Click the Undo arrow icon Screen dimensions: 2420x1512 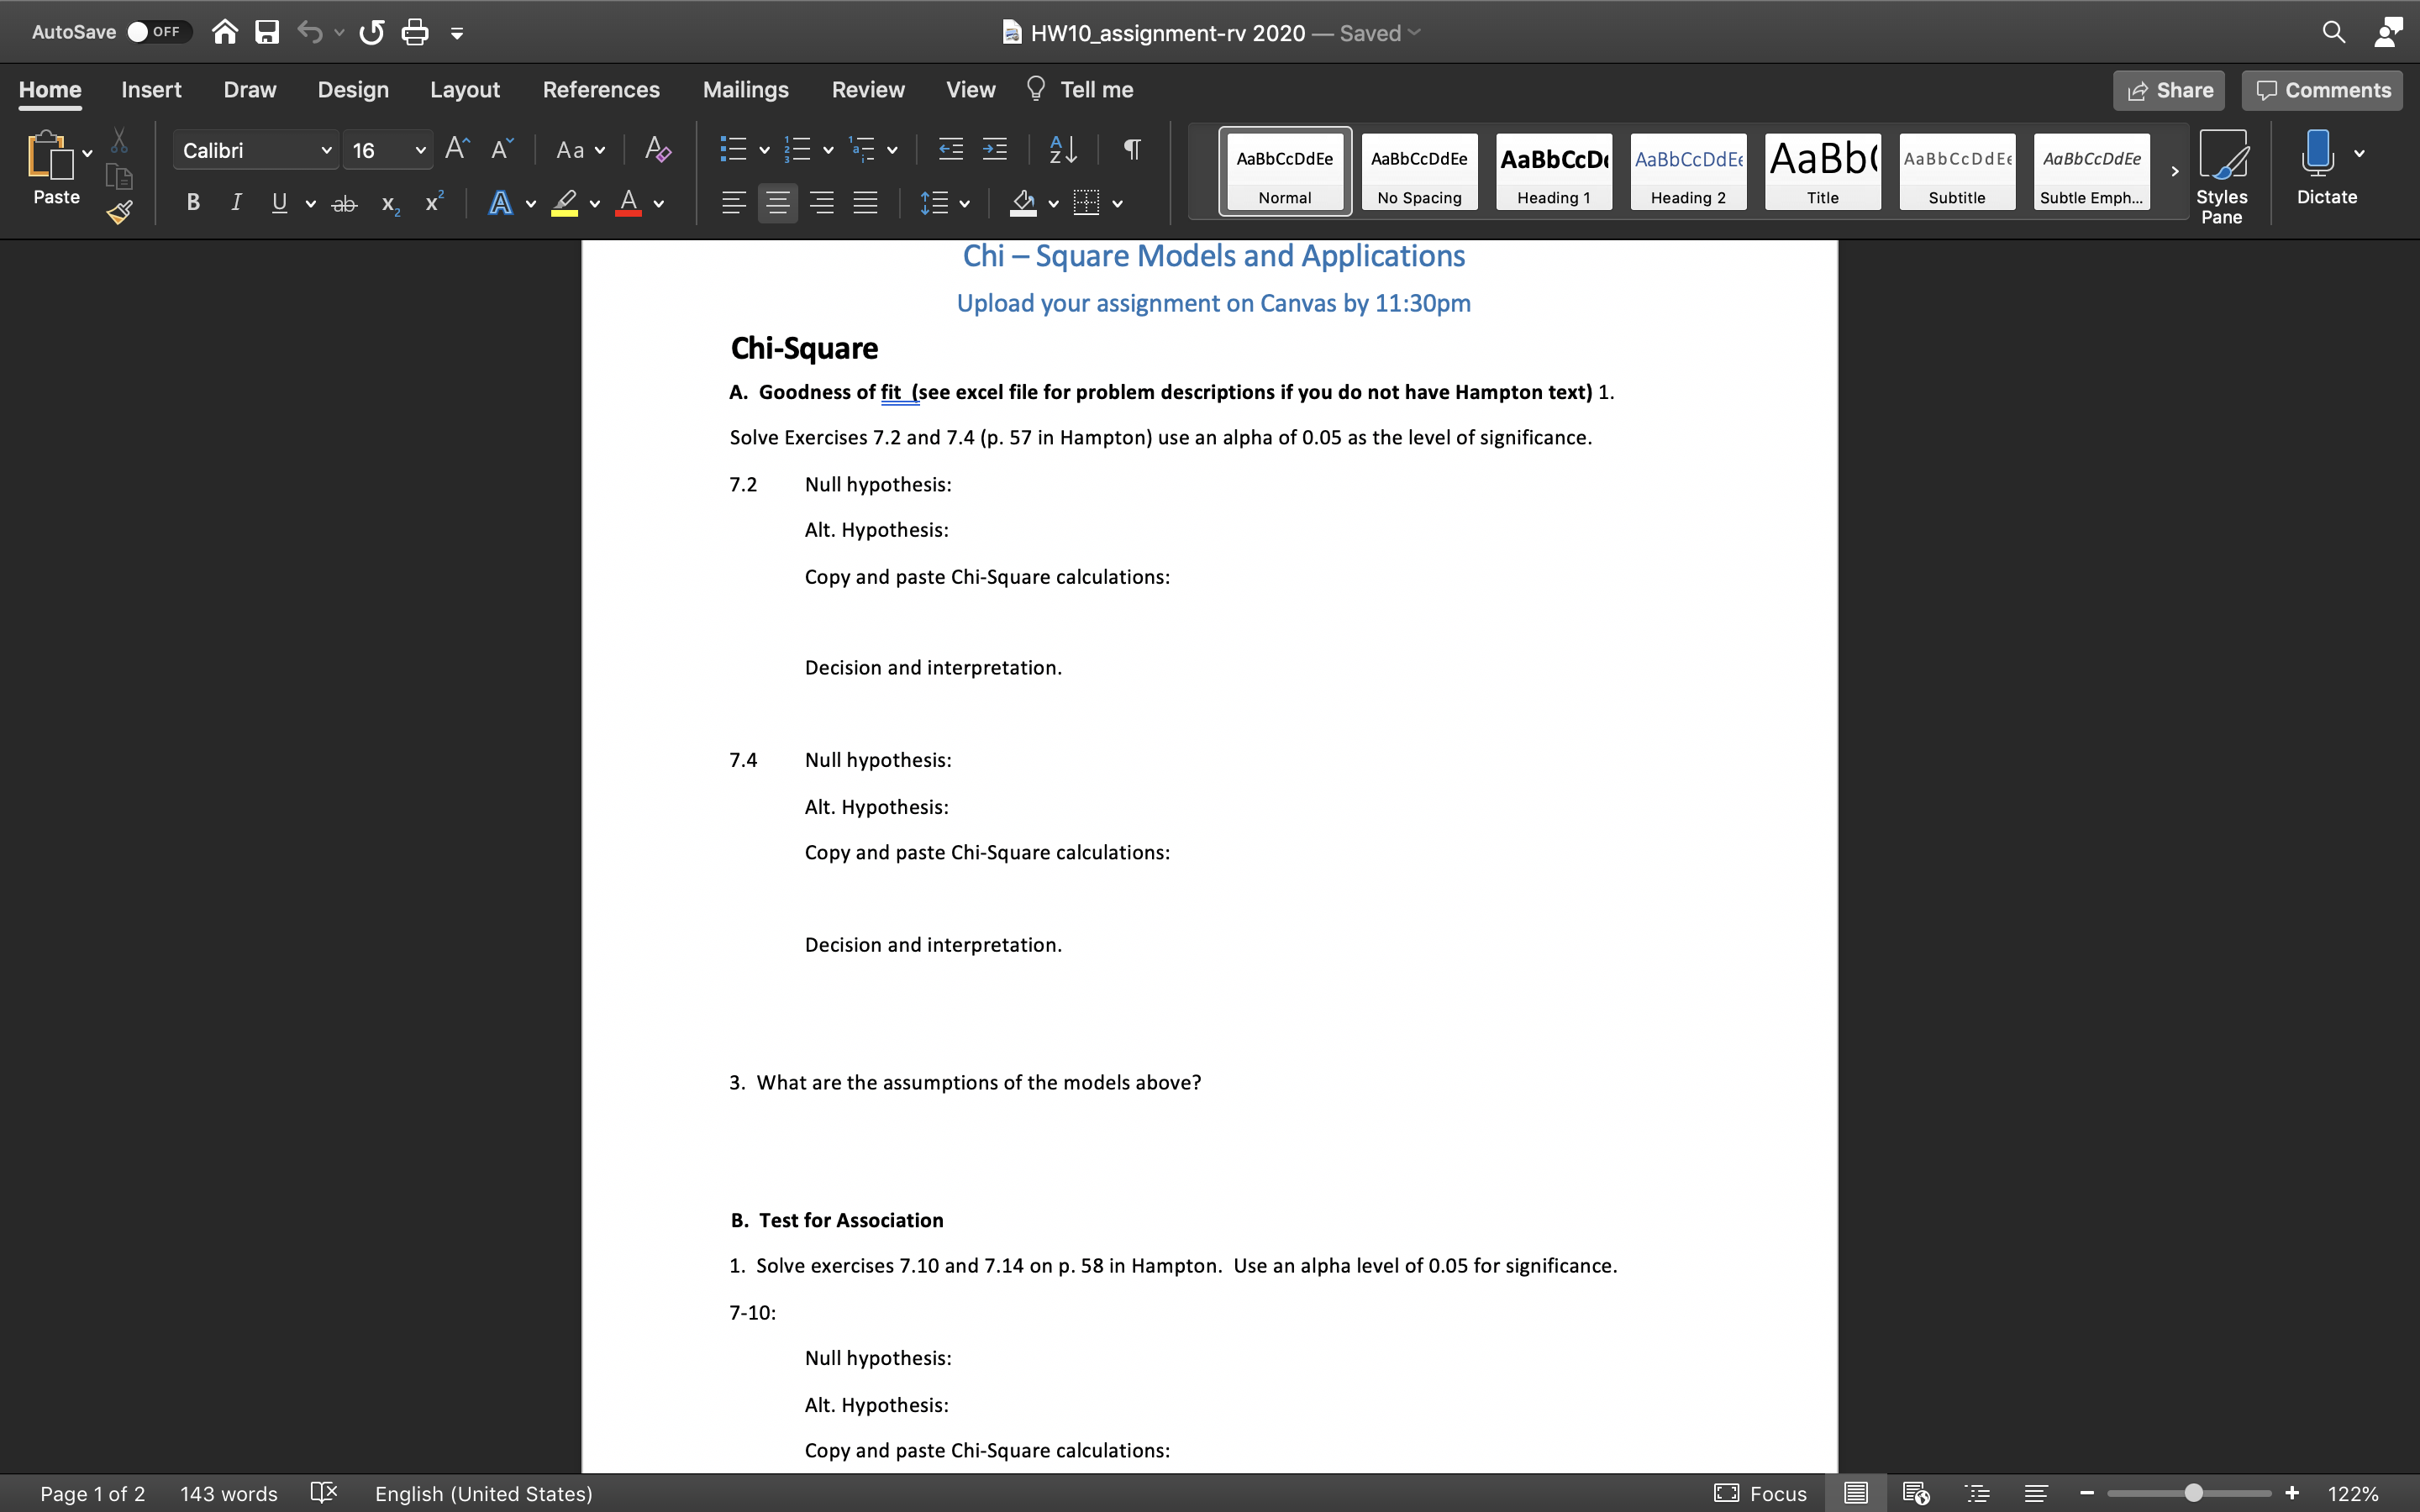click(310, 32)
